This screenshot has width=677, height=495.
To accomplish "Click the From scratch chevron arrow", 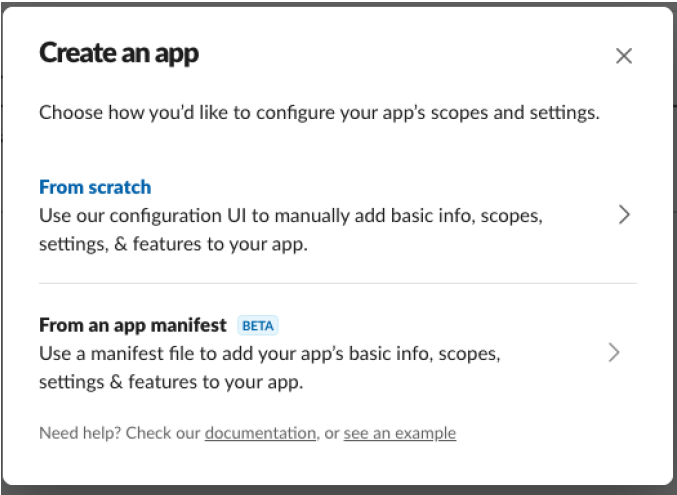I will pyautogui.click(x=624, y=214).
